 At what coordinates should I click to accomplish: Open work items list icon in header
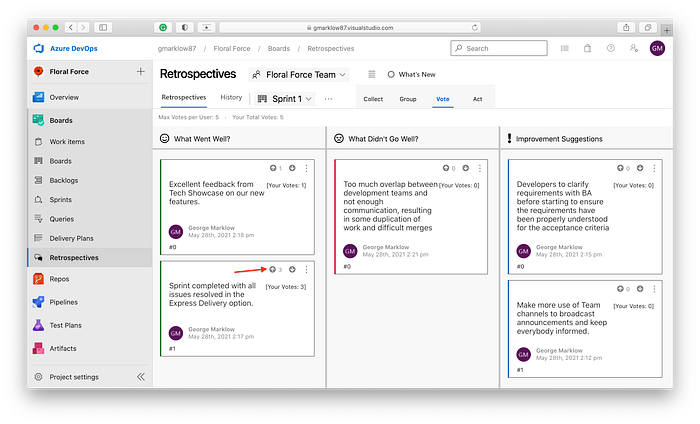(x=565, y=48)
